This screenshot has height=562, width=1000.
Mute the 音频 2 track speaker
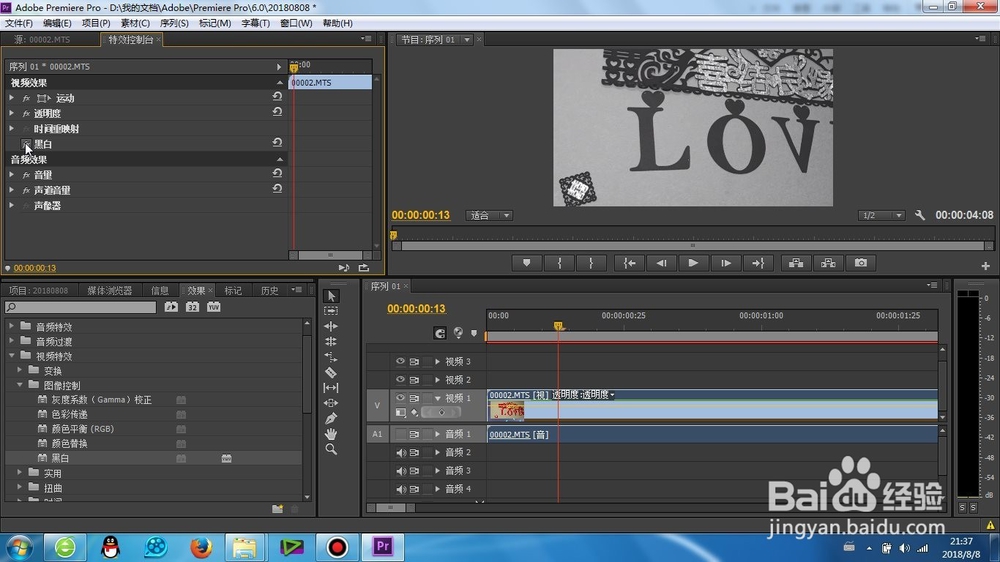tap(401, 452)
